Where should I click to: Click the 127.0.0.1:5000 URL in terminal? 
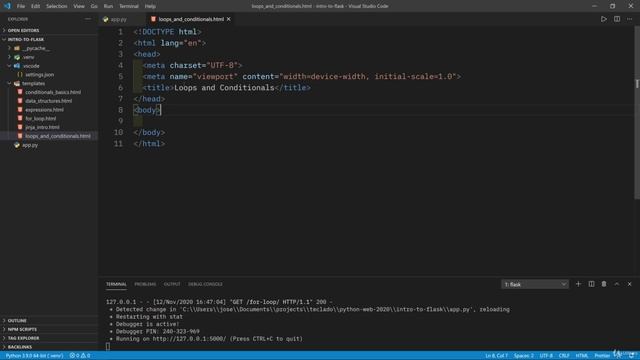tap(189, 339)
